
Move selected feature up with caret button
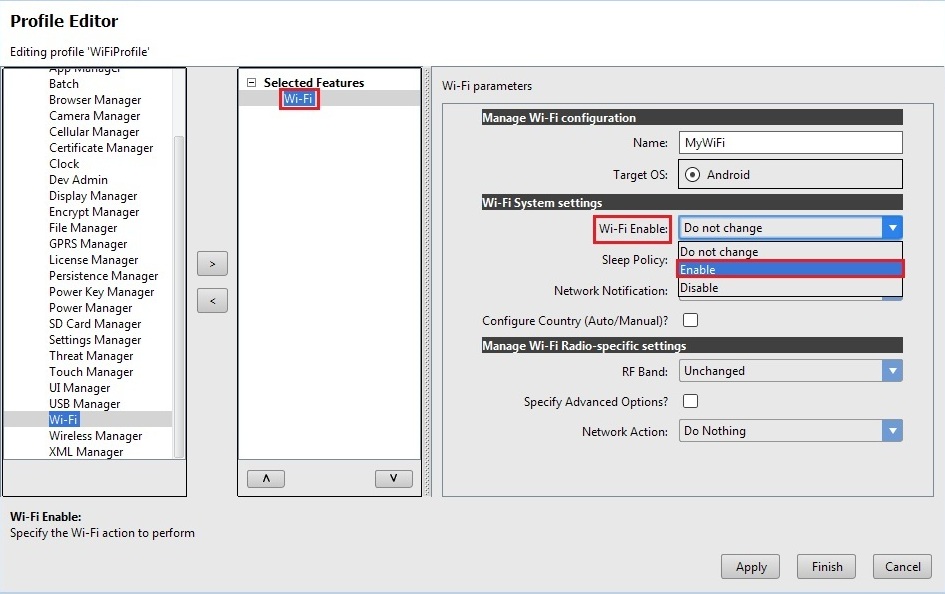point(265,479)
